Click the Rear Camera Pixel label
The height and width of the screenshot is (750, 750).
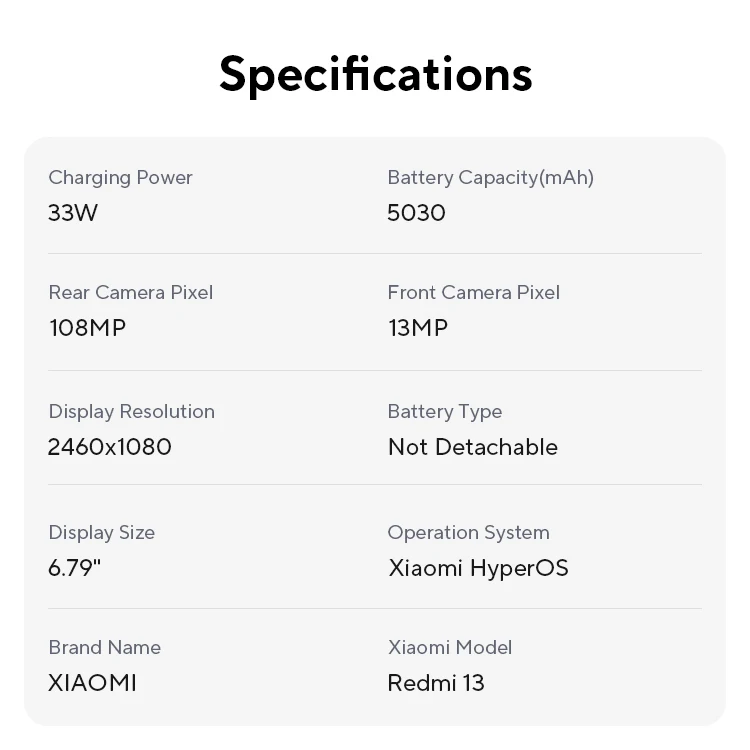130,292
